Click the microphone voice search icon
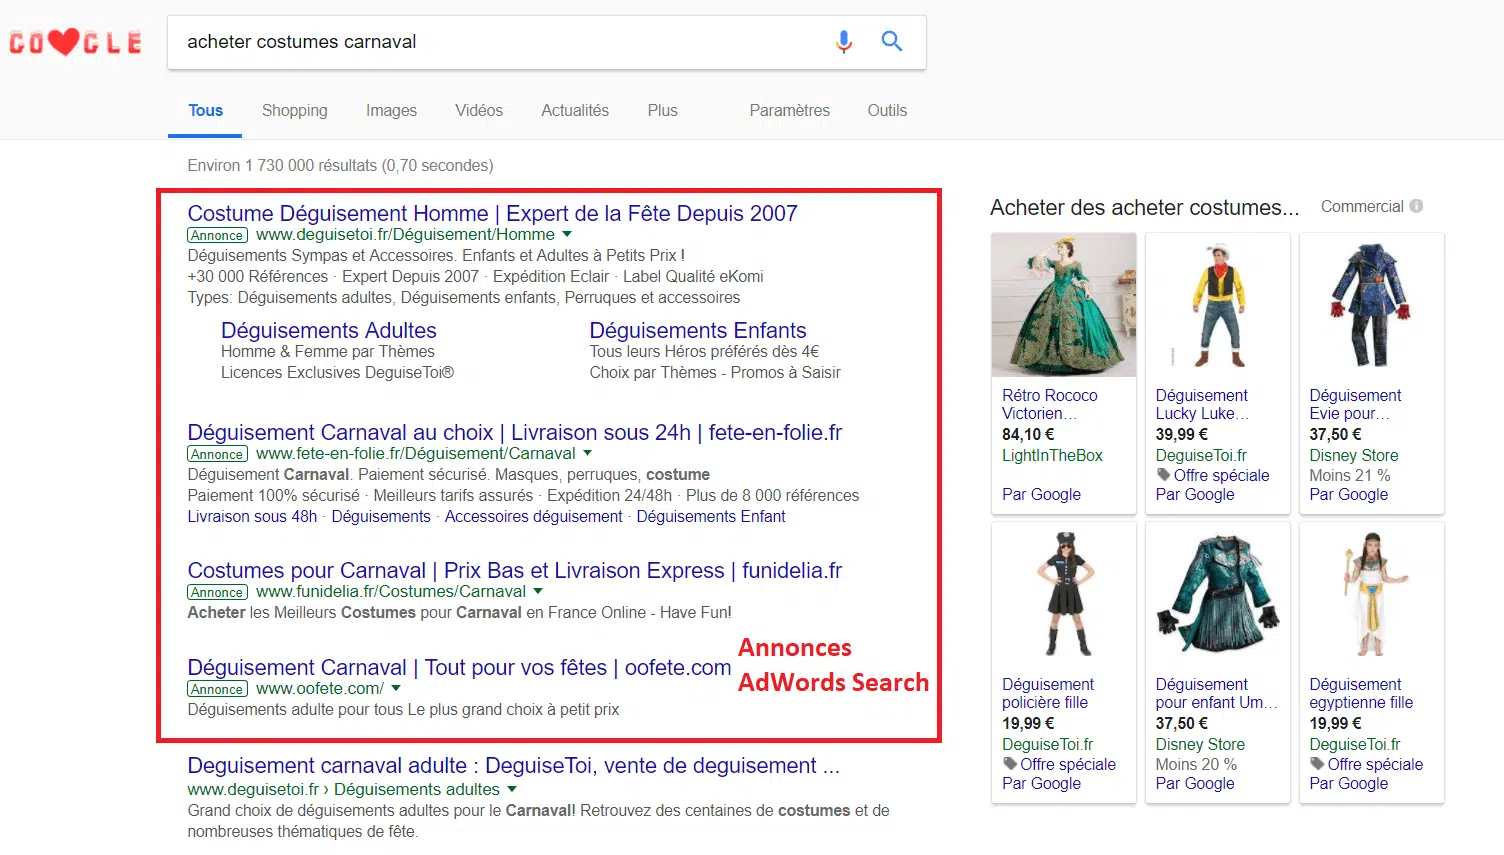Screen dimensions: 1504x855 pos(844,42)
